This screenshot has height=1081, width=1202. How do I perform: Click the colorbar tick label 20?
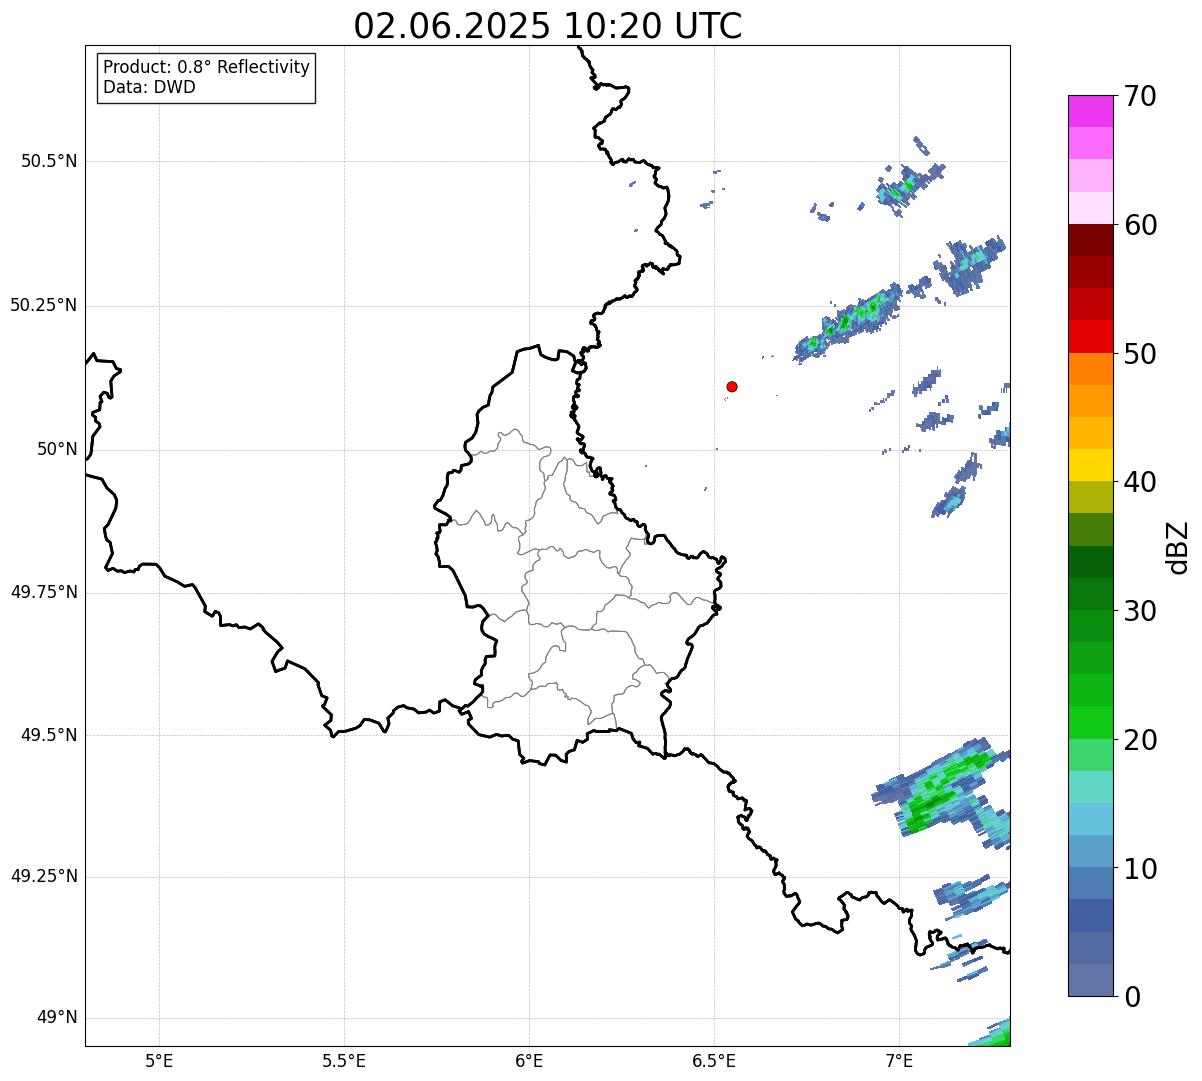(x=1141, y=740)
